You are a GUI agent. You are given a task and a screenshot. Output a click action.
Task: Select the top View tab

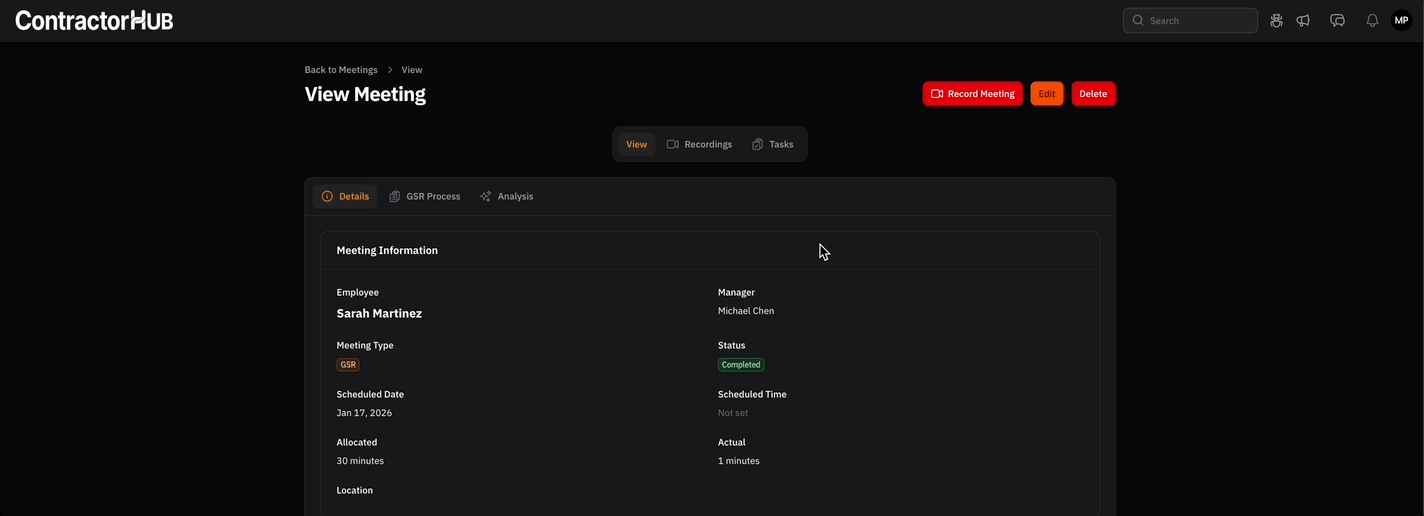pos(636,144)
